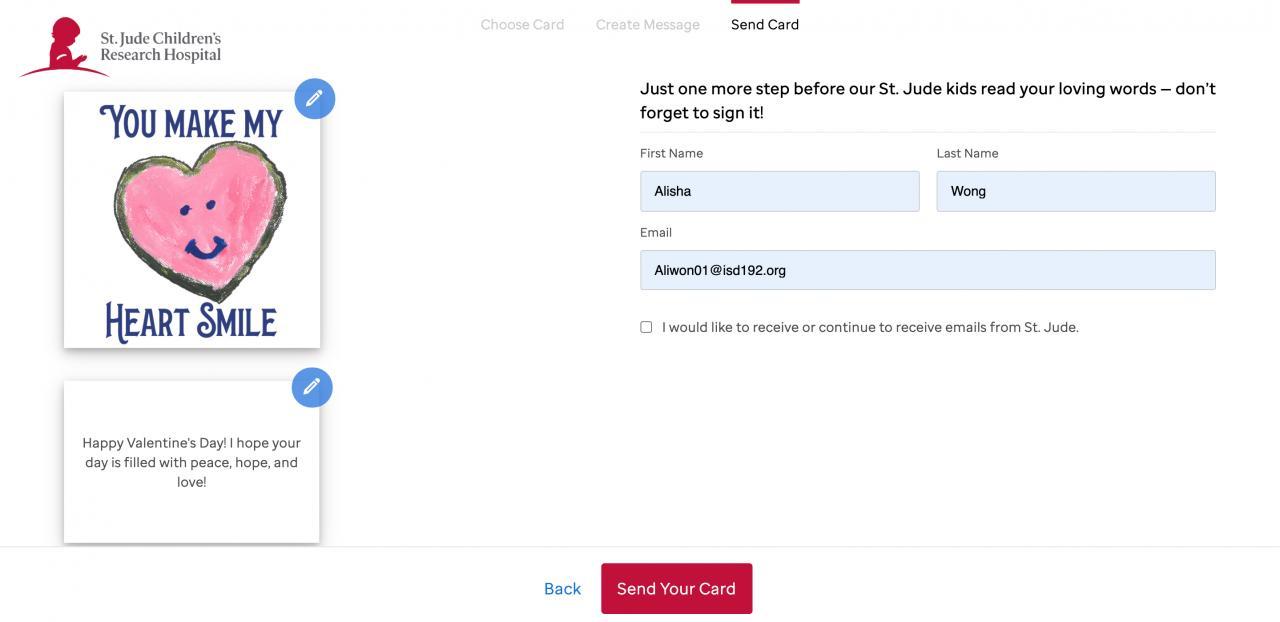Click the 'First Name' field label

click(x=671, y=153)
